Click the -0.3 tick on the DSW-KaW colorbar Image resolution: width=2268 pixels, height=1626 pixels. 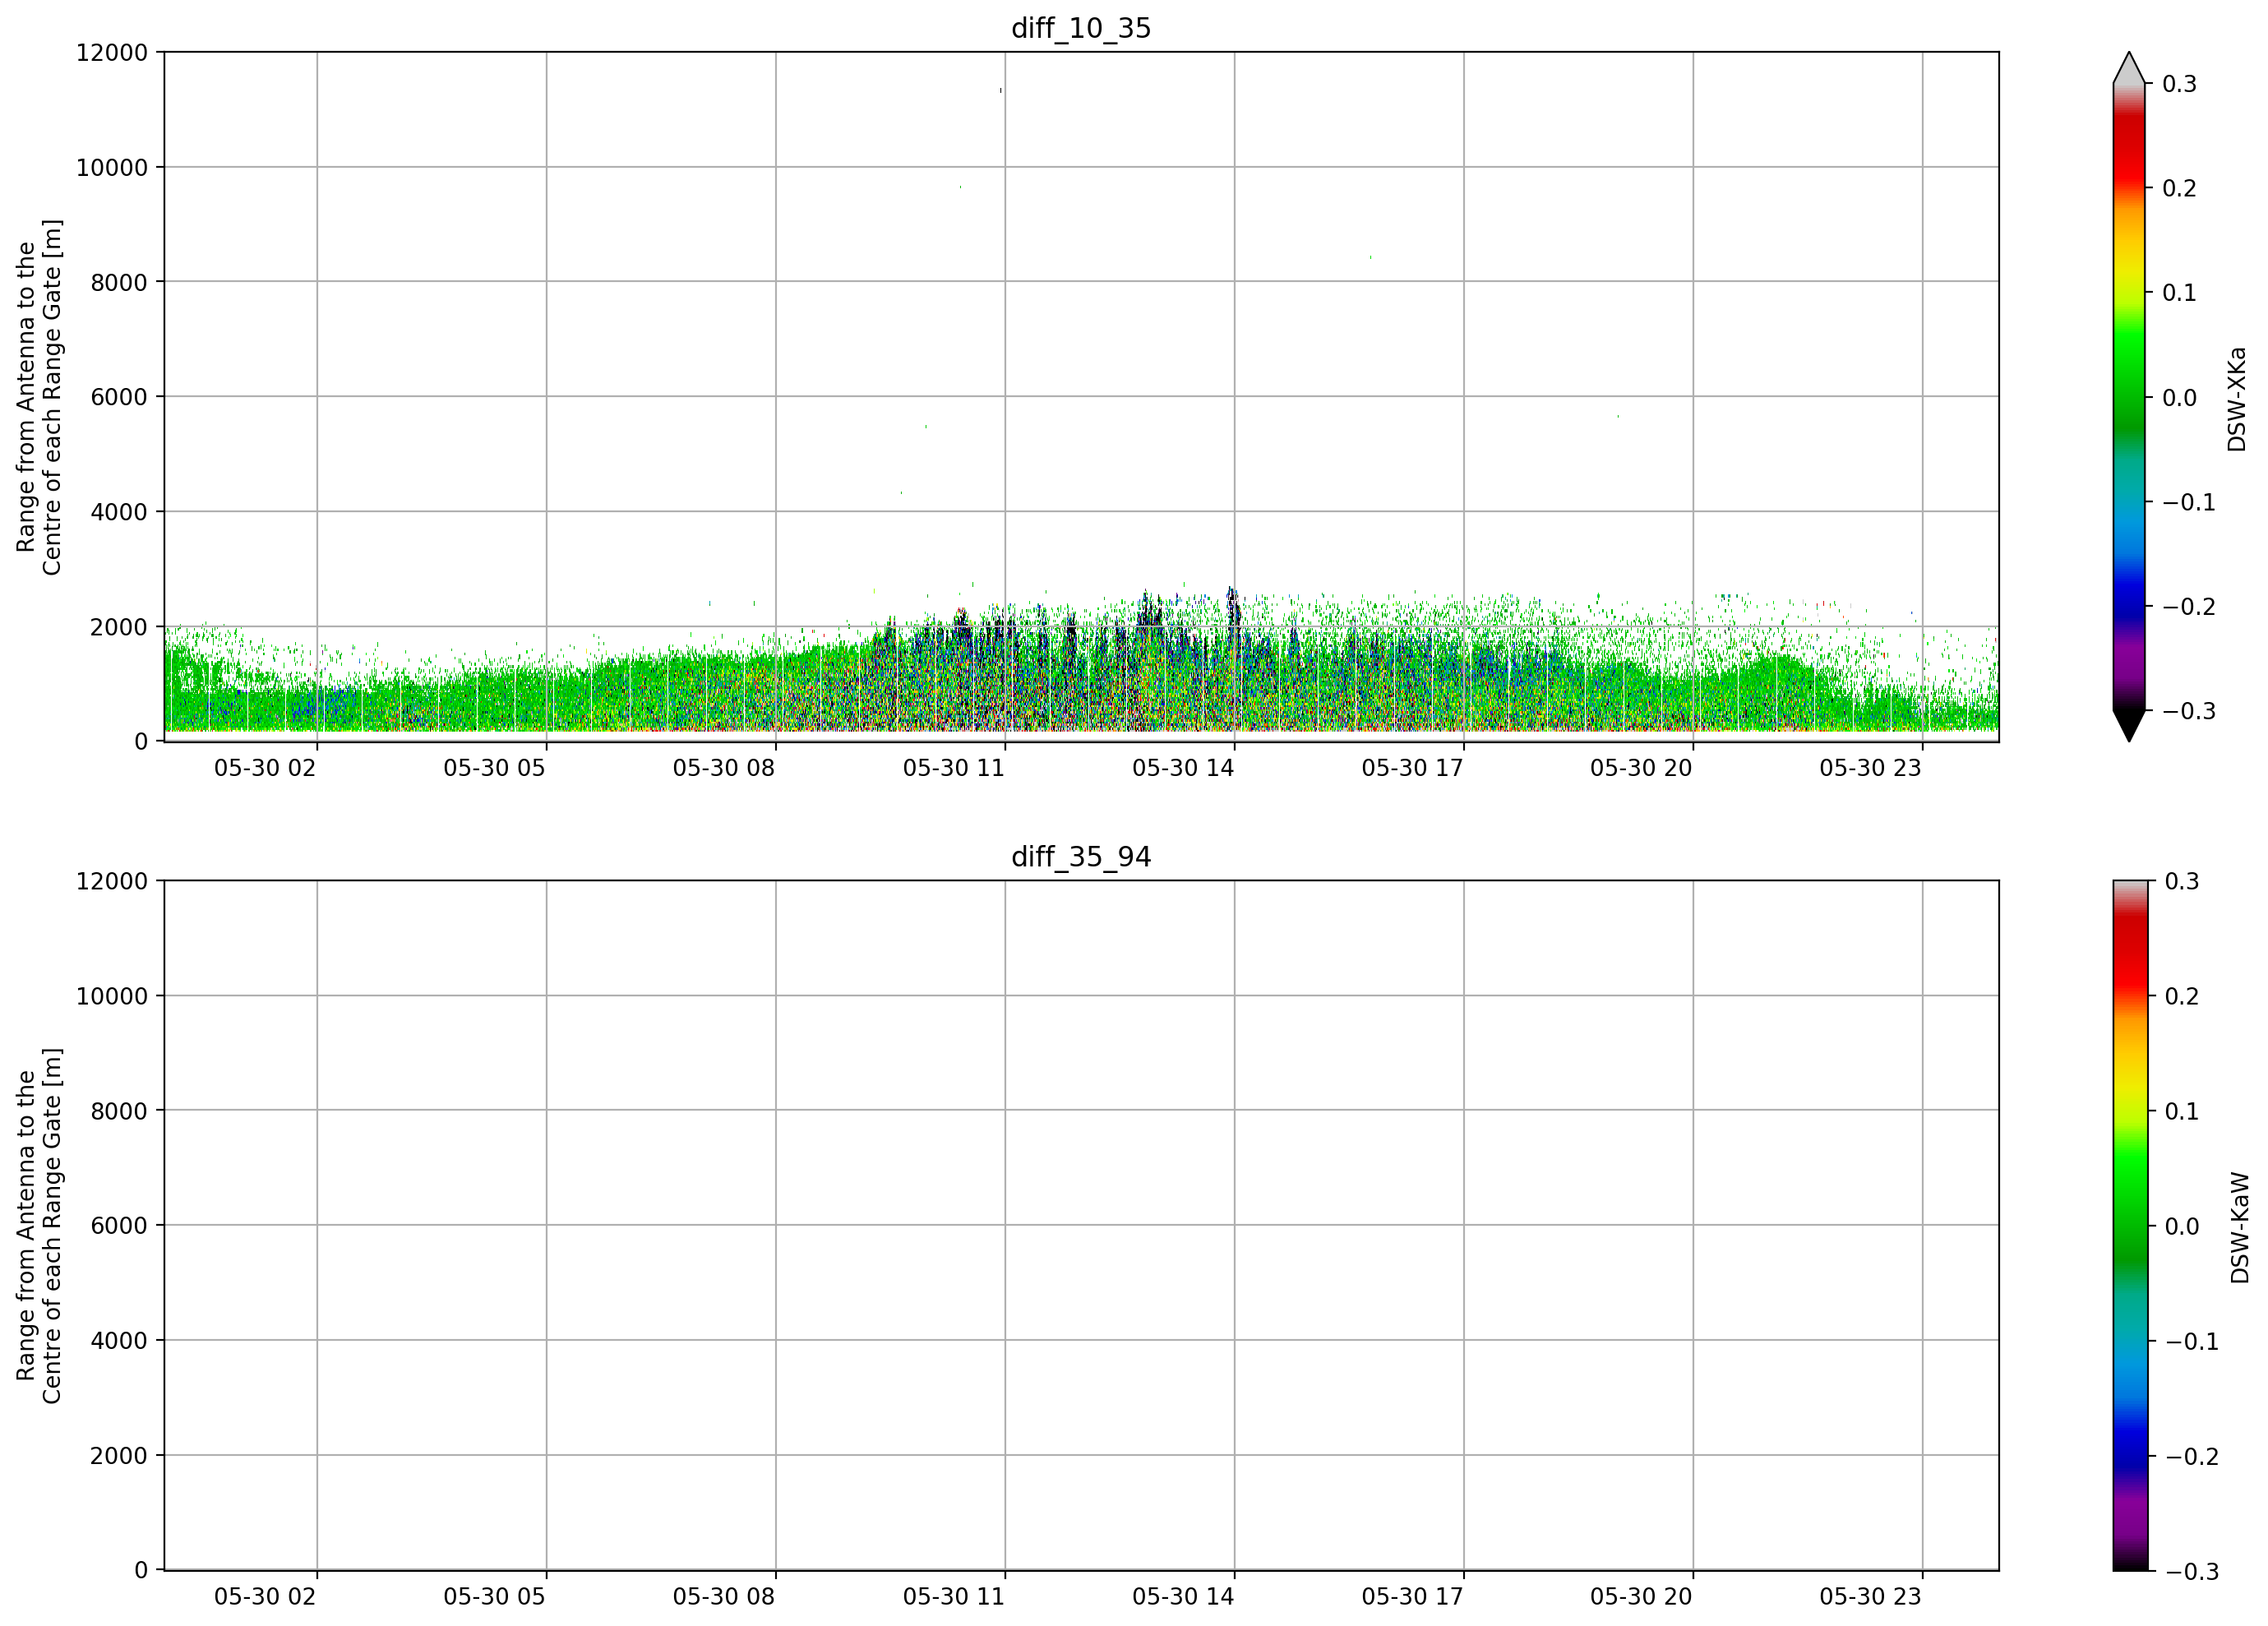click(x=2192, y=1572)
